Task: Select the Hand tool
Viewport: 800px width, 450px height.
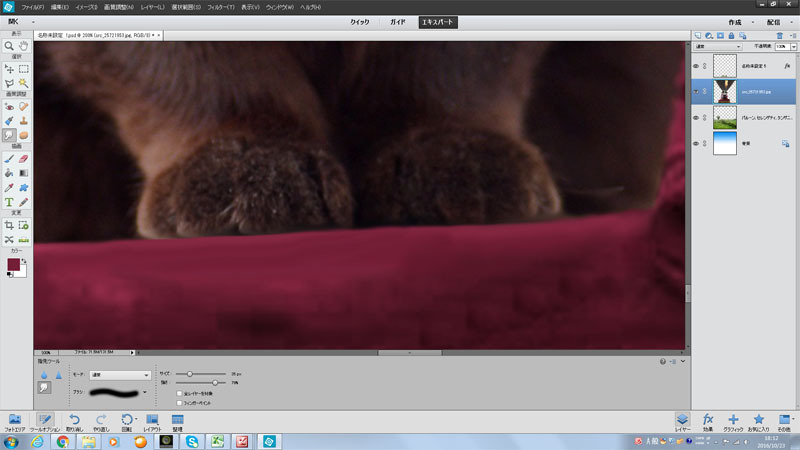Action: 23,46
